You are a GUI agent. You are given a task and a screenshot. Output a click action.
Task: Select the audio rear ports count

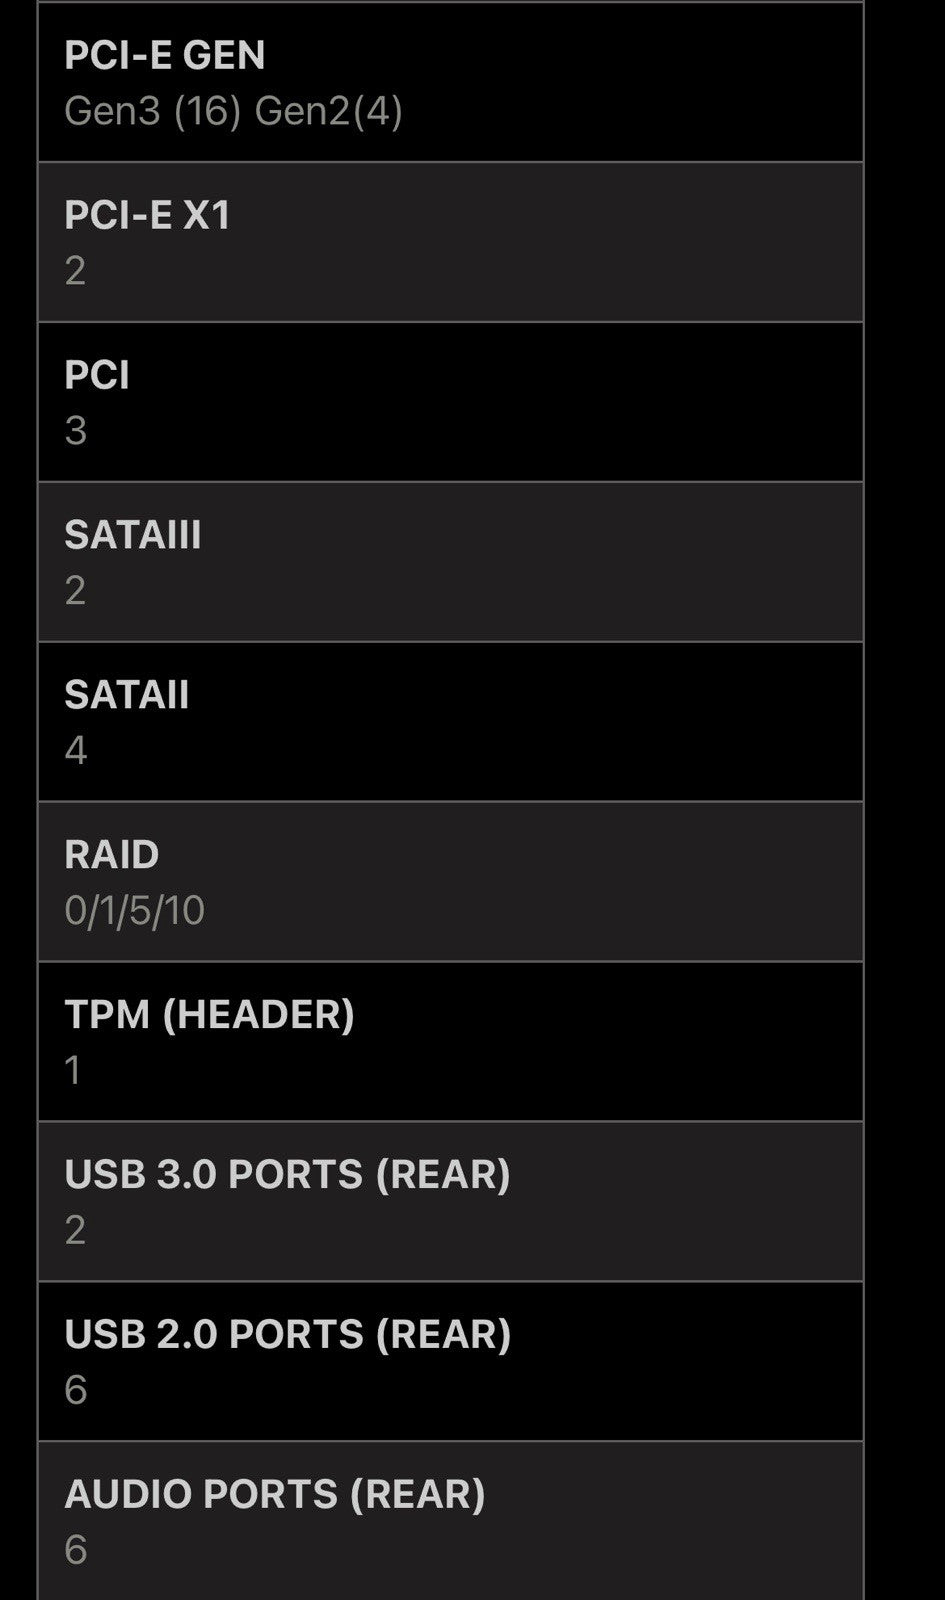[75, 1550]
